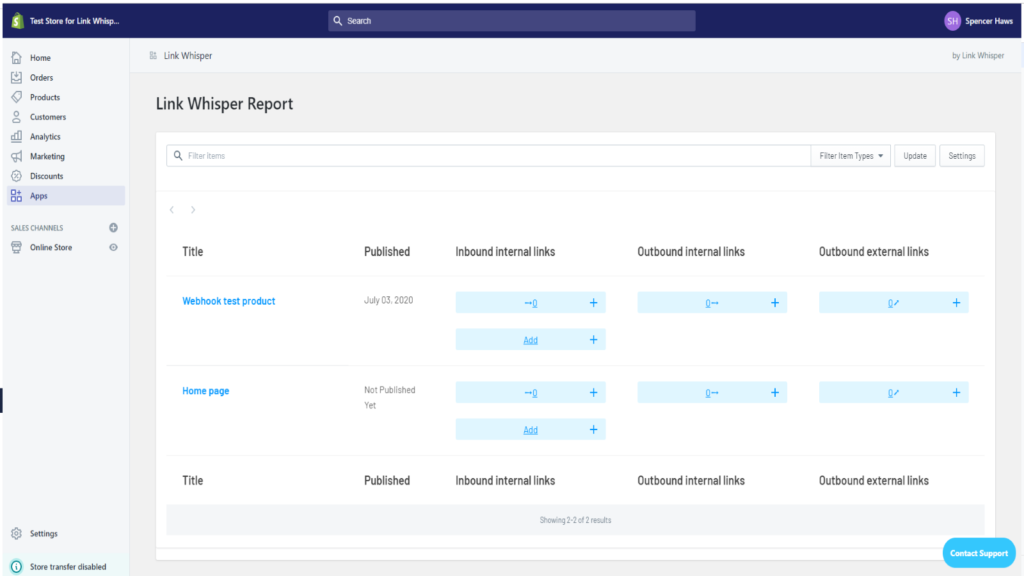Open Webhook test product link
Screen dimensions: 1024x576
[x=229, y=301]
